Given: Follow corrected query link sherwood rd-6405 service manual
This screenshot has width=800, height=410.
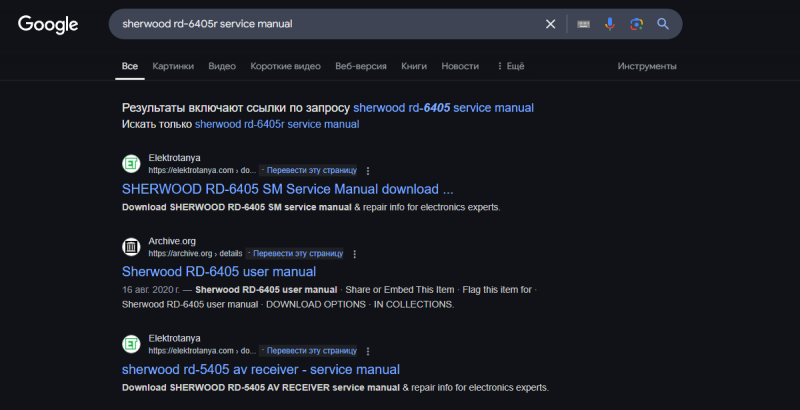Looking at the screenshot, I should pyautogui.click(x=443, y=108).
